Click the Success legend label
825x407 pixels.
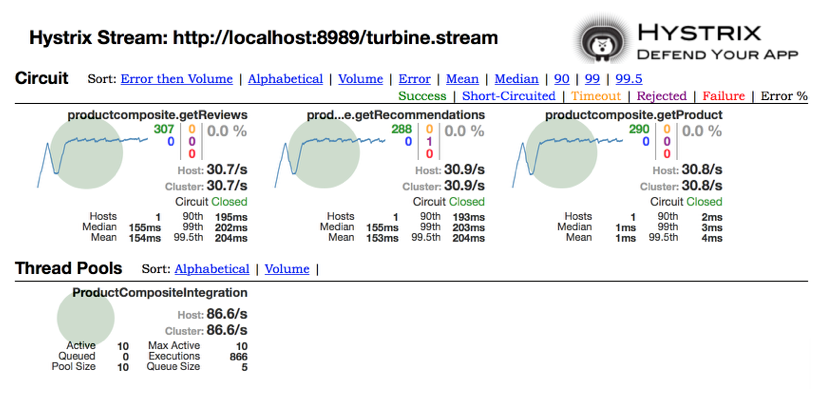(x=422, y=96)
